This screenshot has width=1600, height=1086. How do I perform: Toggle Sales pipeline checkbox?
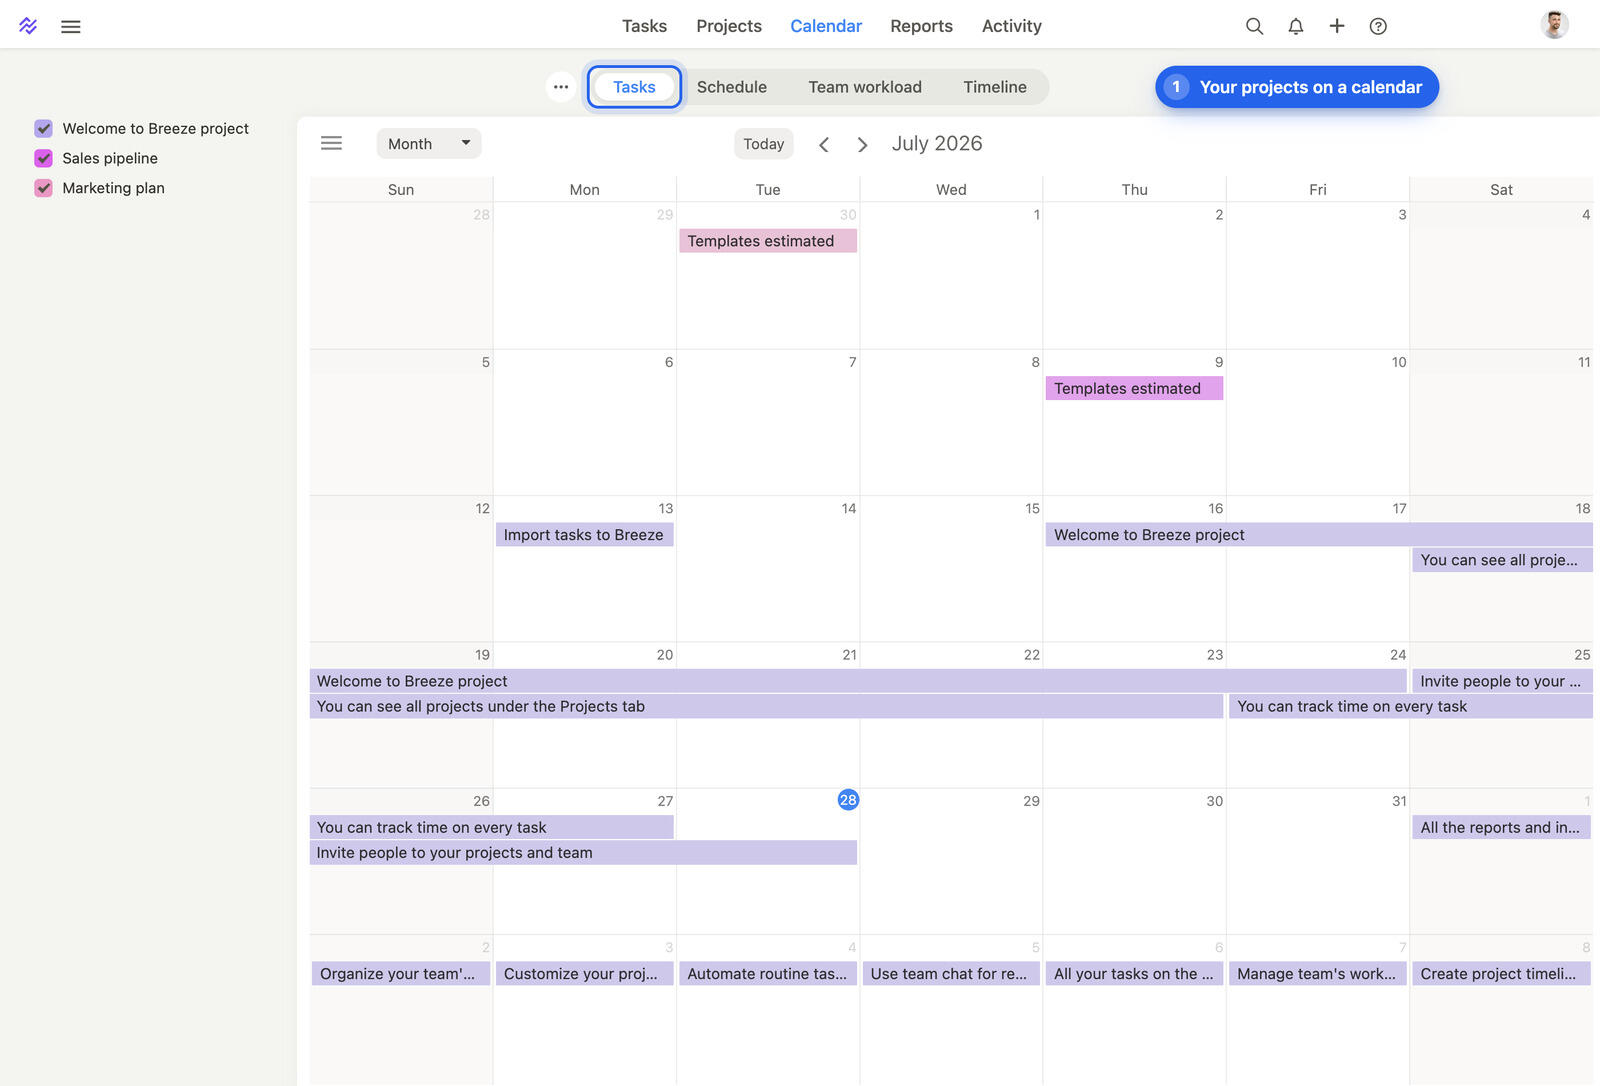pos(44,158)
